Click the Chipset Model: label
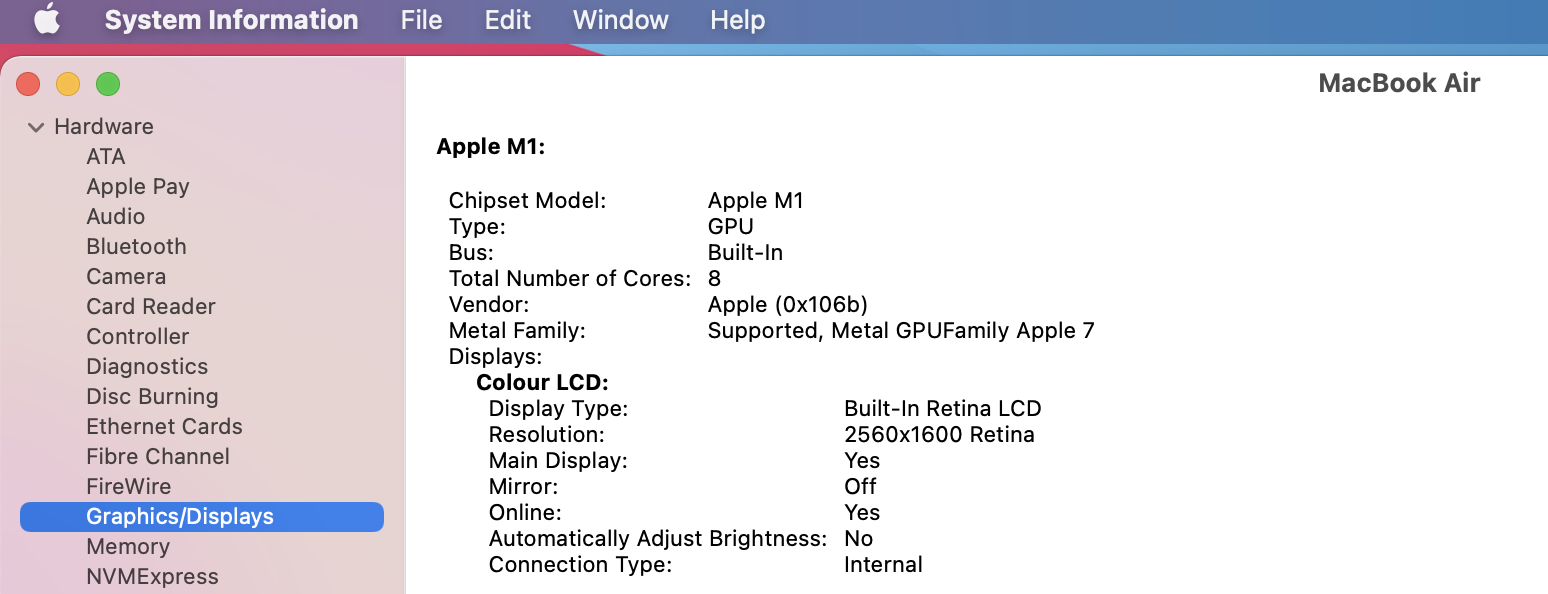The height and width of the screenshot is (594, 1548). (528, 200)
